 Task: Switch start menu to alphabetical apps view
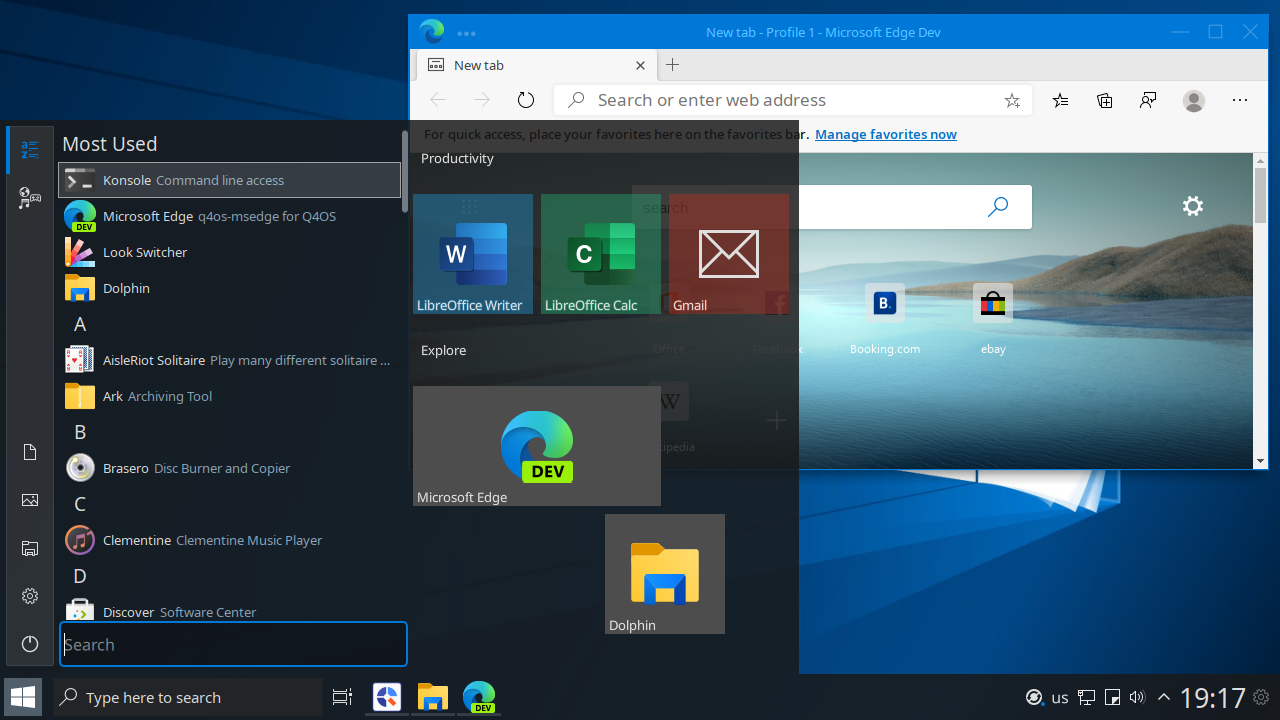[30, 150]
